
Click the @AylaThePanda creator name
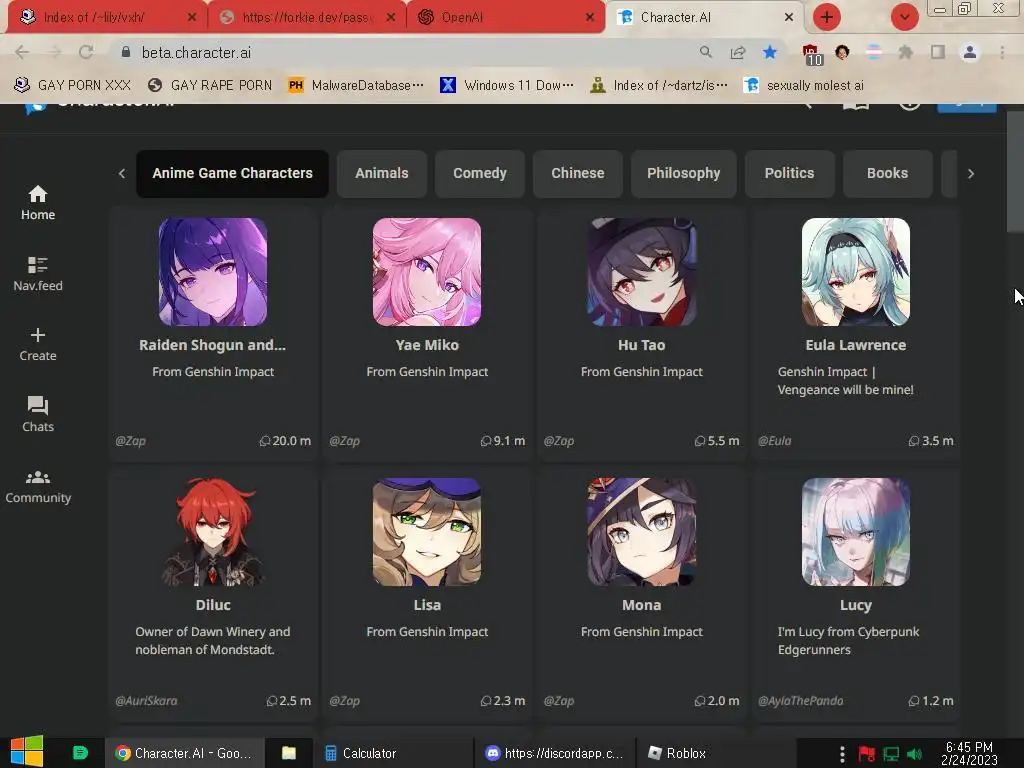(801, 701)
